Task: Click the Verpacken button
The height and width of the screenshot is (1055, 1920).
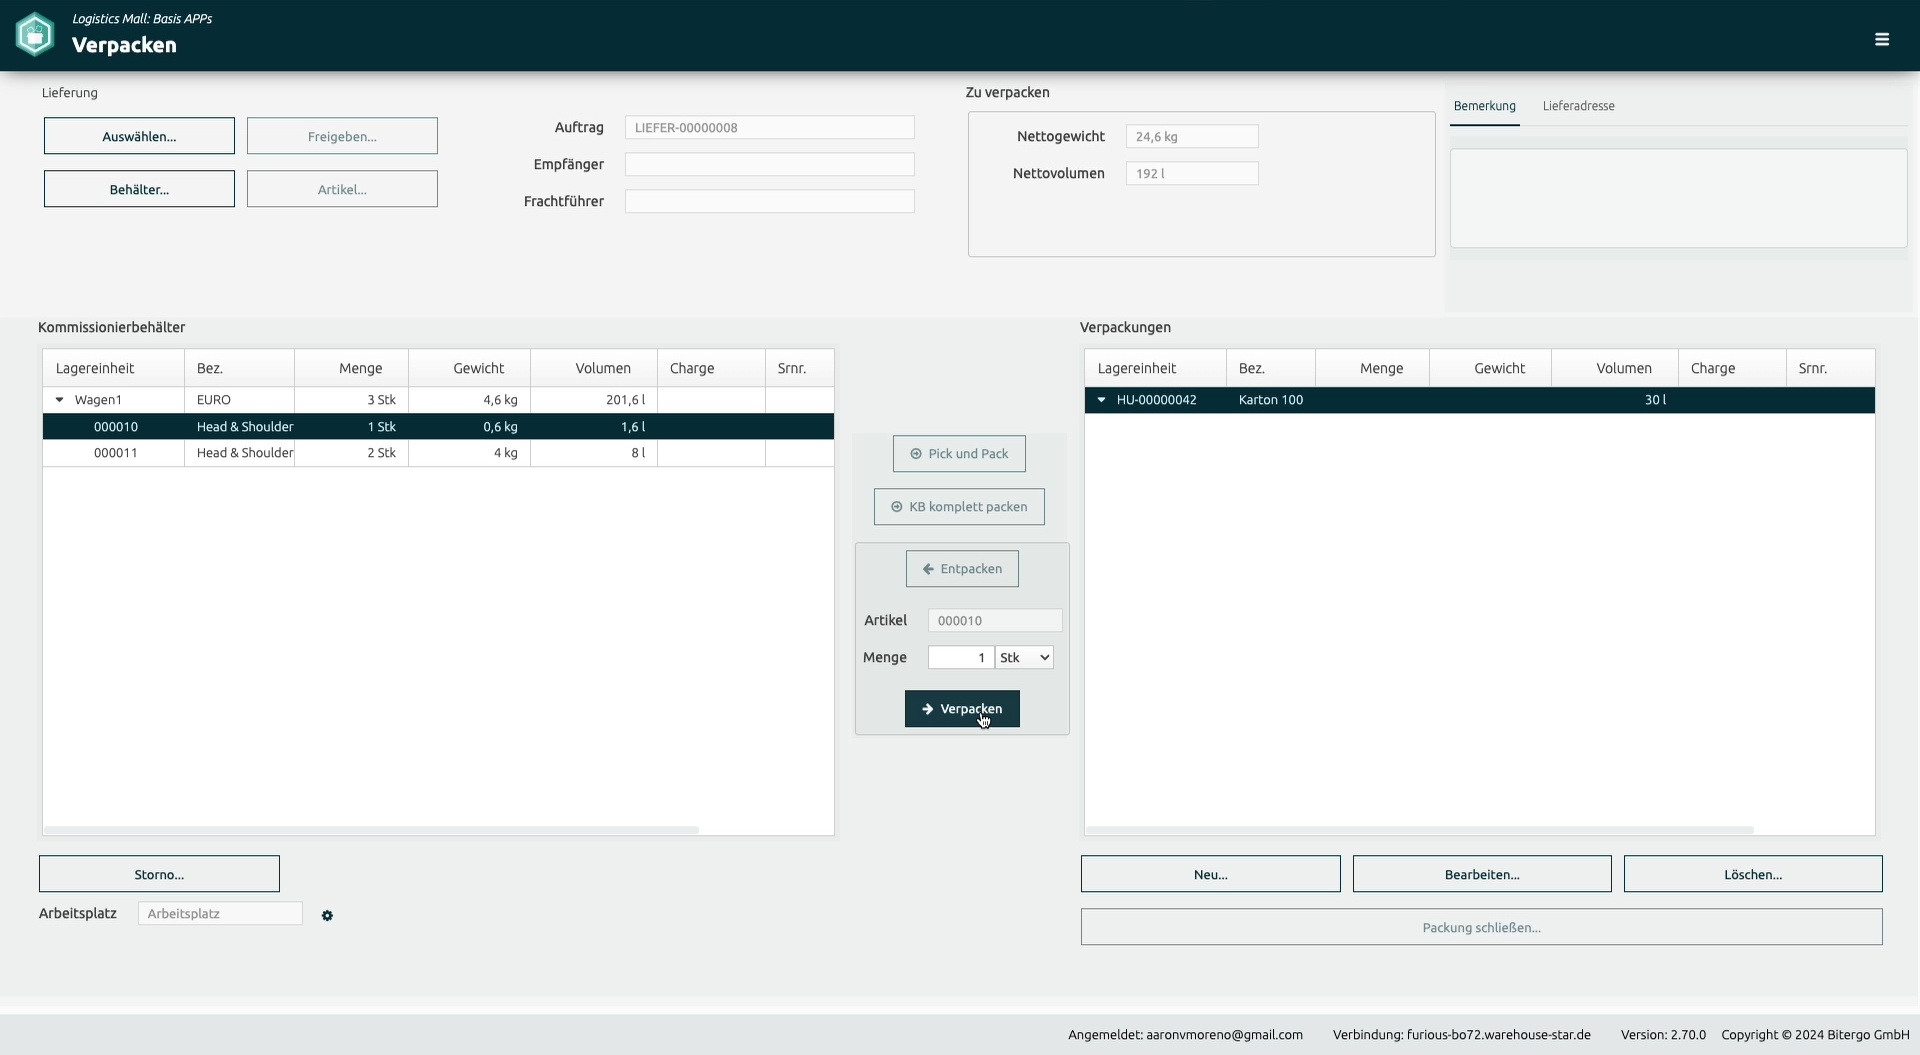Action: point(962,709)
